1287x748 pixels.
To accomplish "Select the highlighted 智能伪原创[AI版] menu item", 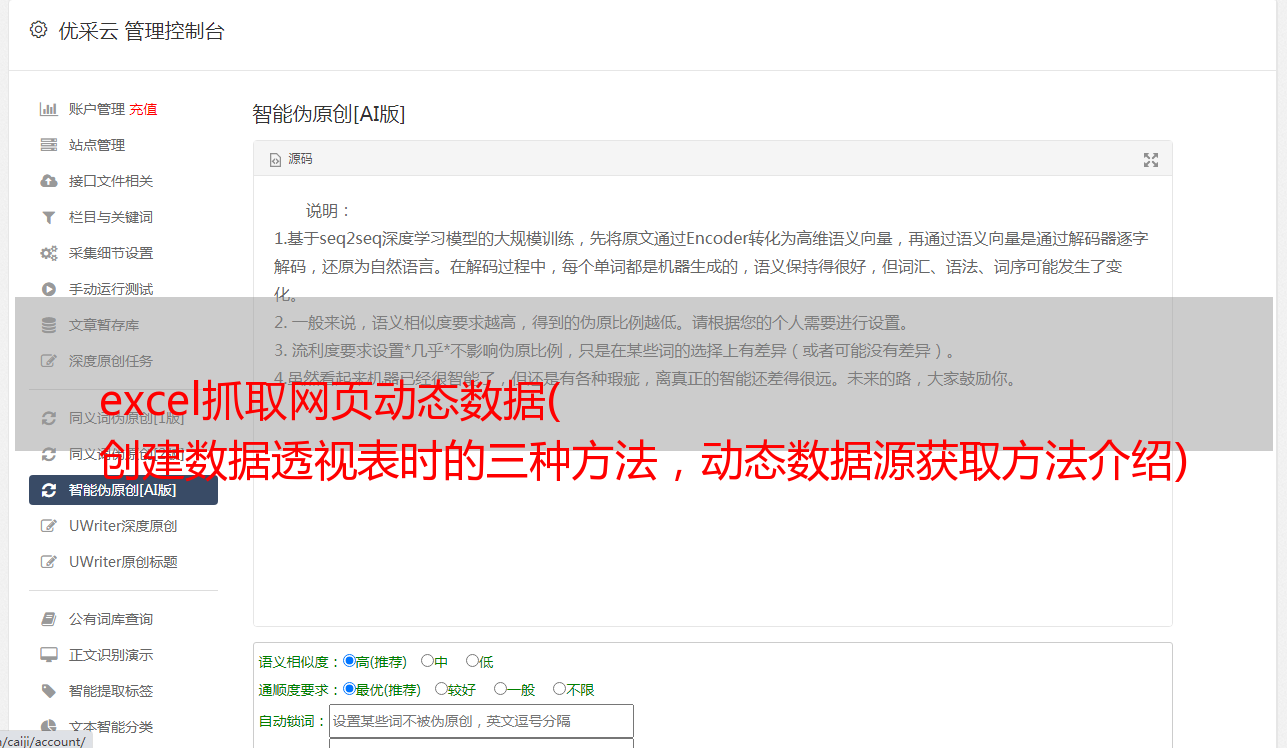I will [124, 490].
